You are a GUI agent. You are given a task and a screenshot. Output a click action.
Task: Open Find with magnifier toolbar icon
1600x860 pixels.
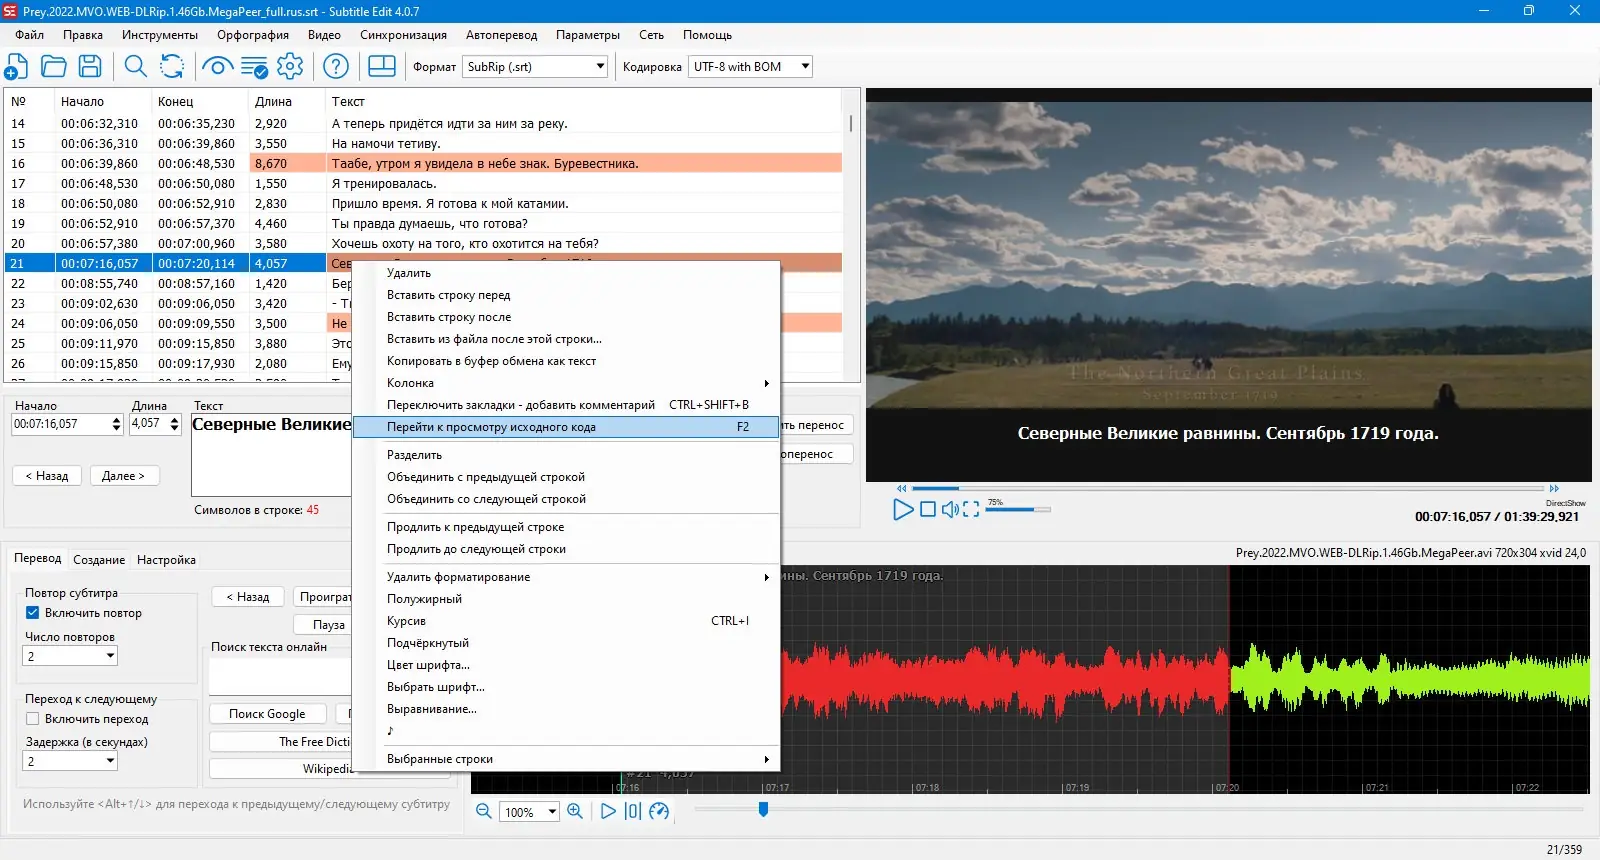(x=135, y=67)
